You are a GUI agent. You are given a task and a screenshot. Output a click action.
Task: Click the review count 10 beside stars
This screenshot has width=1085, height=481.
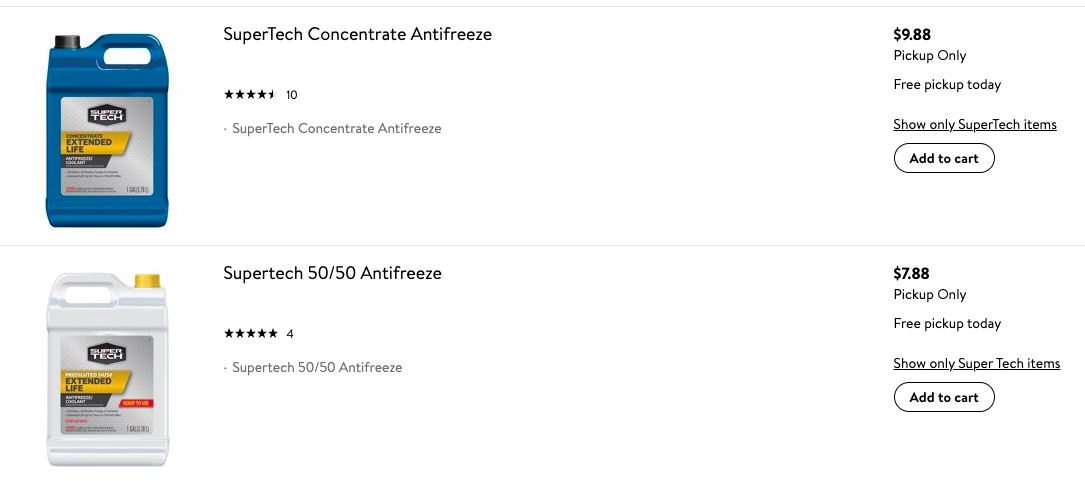tap(292, 95)
